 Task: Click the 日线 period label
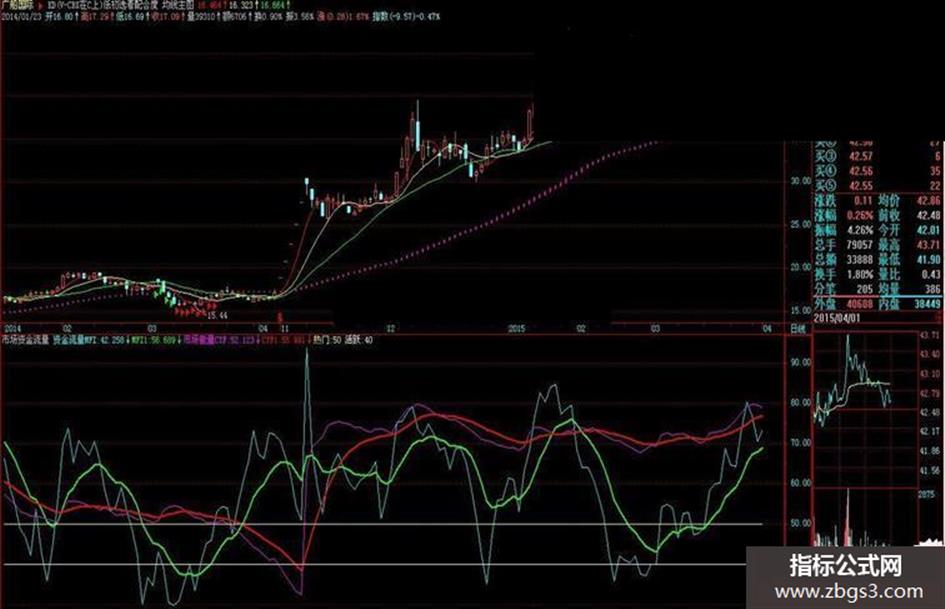point(797,329)
